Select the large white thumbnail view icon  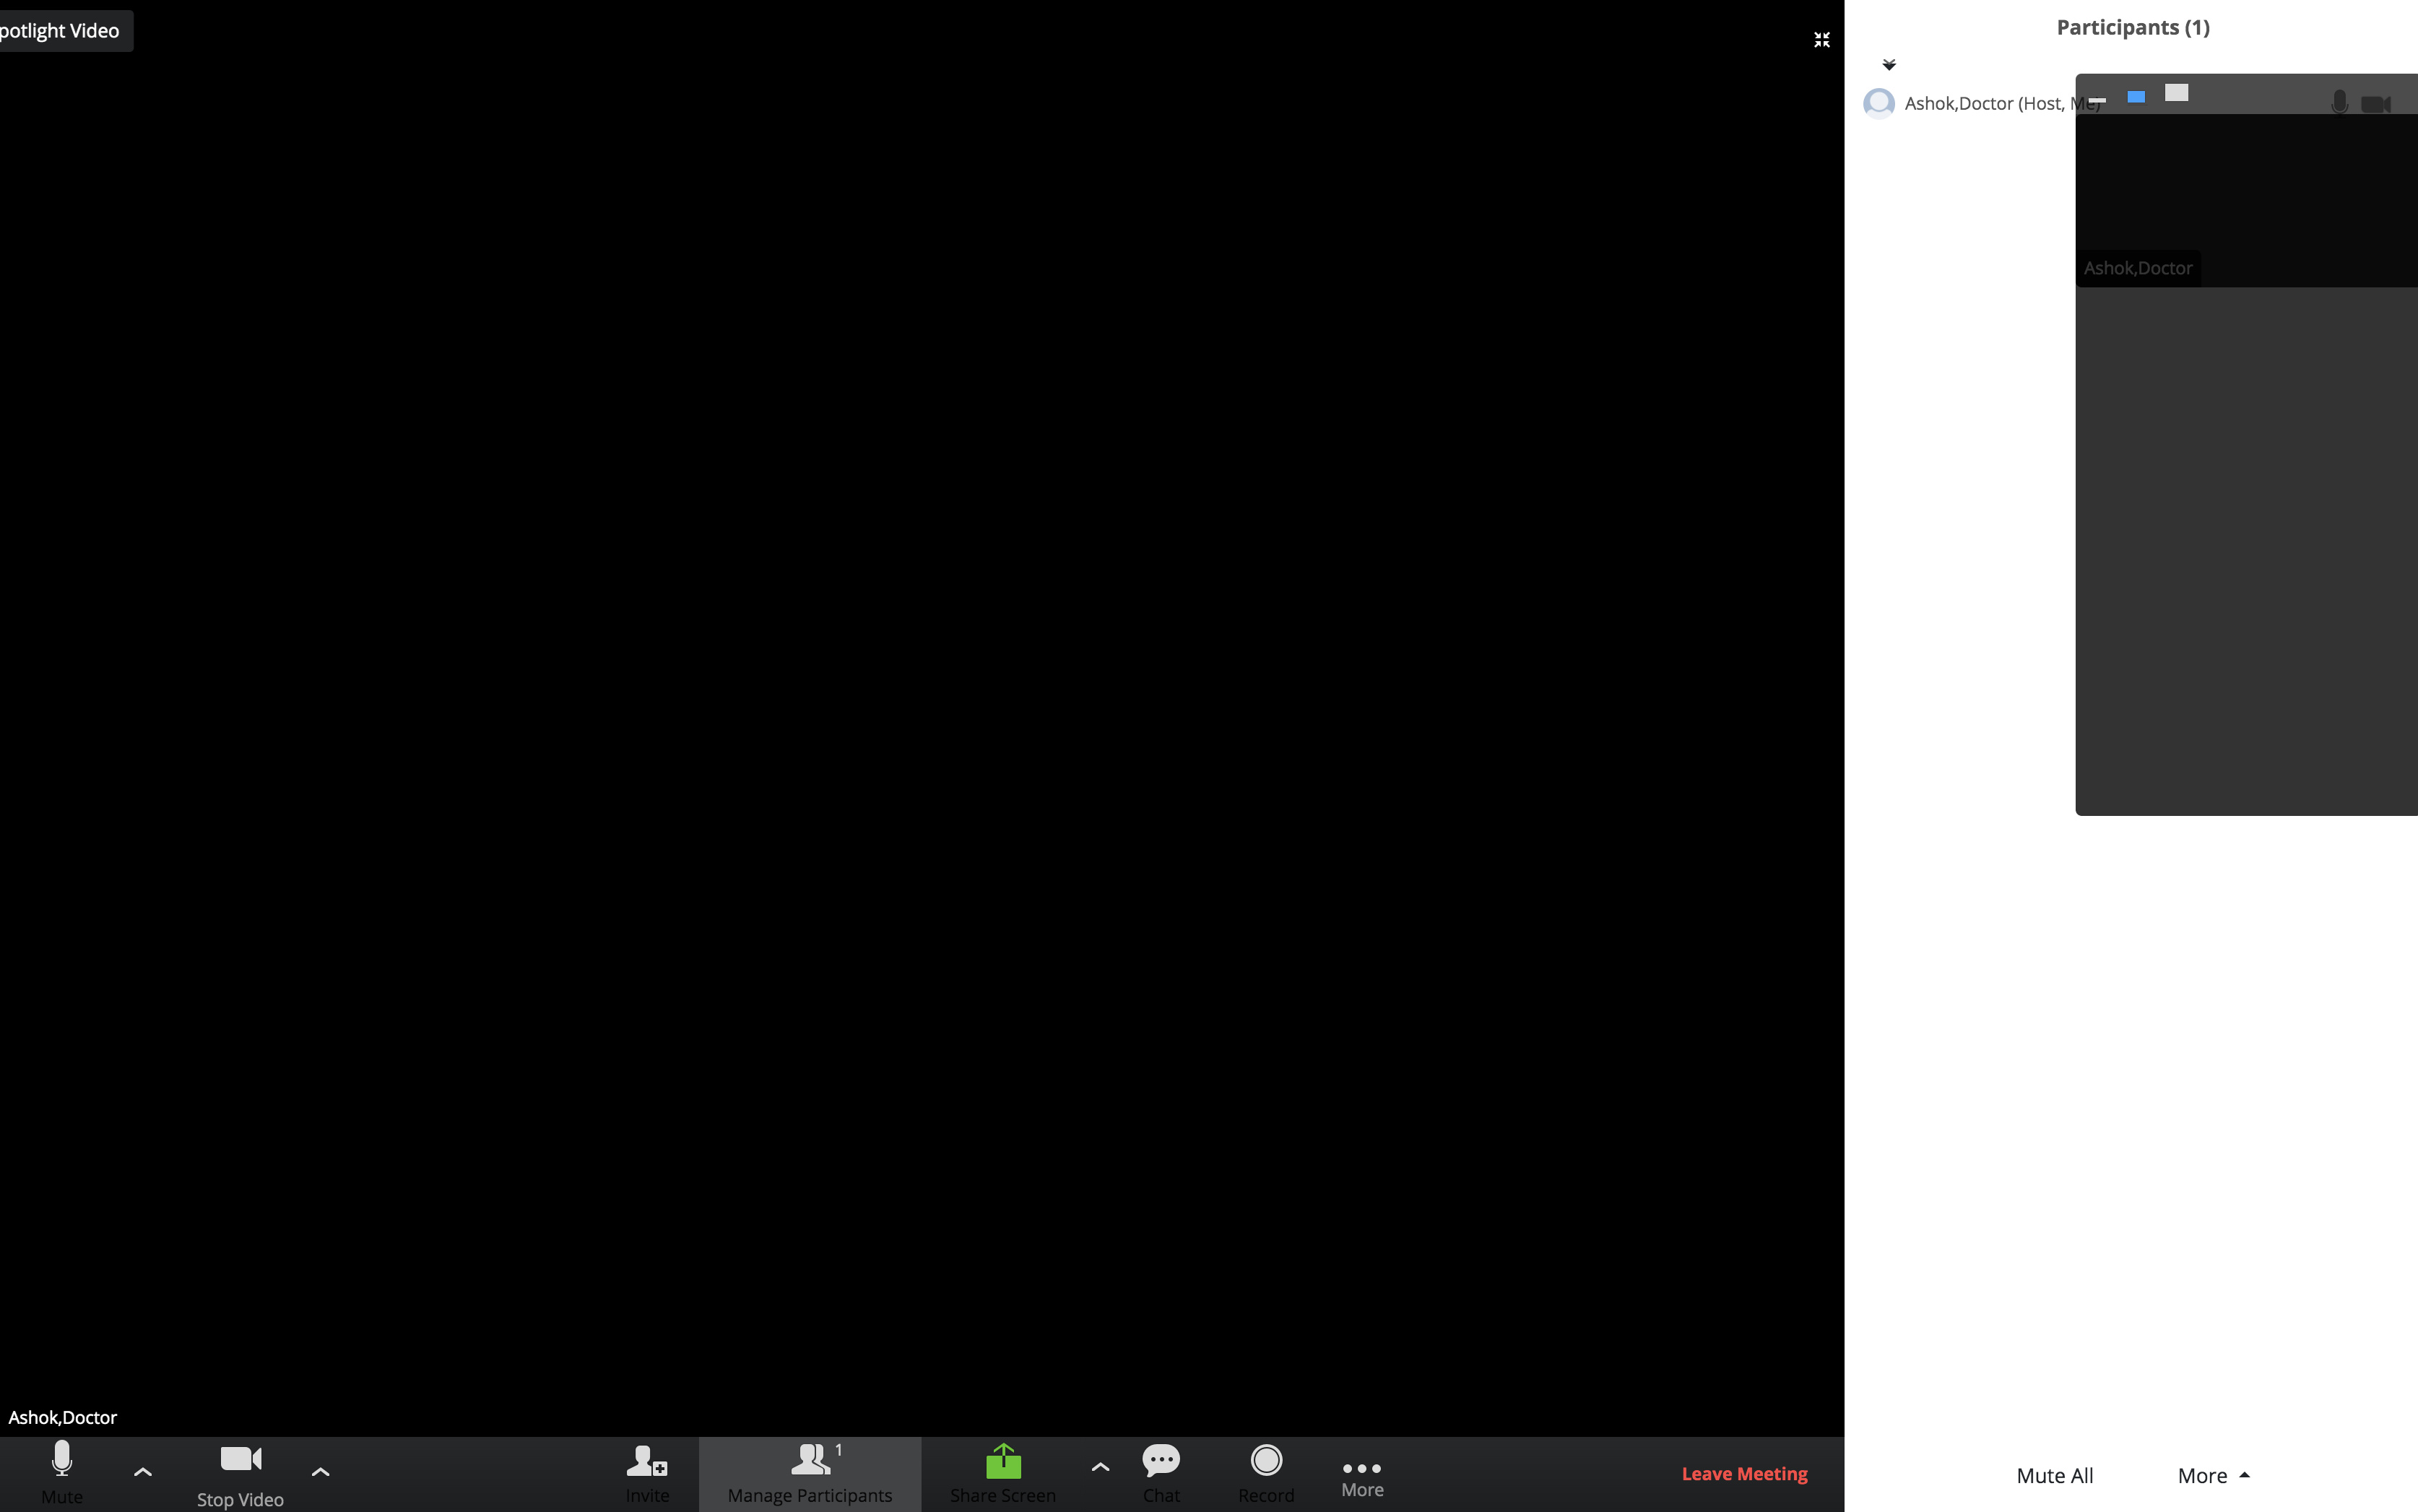2177,93
